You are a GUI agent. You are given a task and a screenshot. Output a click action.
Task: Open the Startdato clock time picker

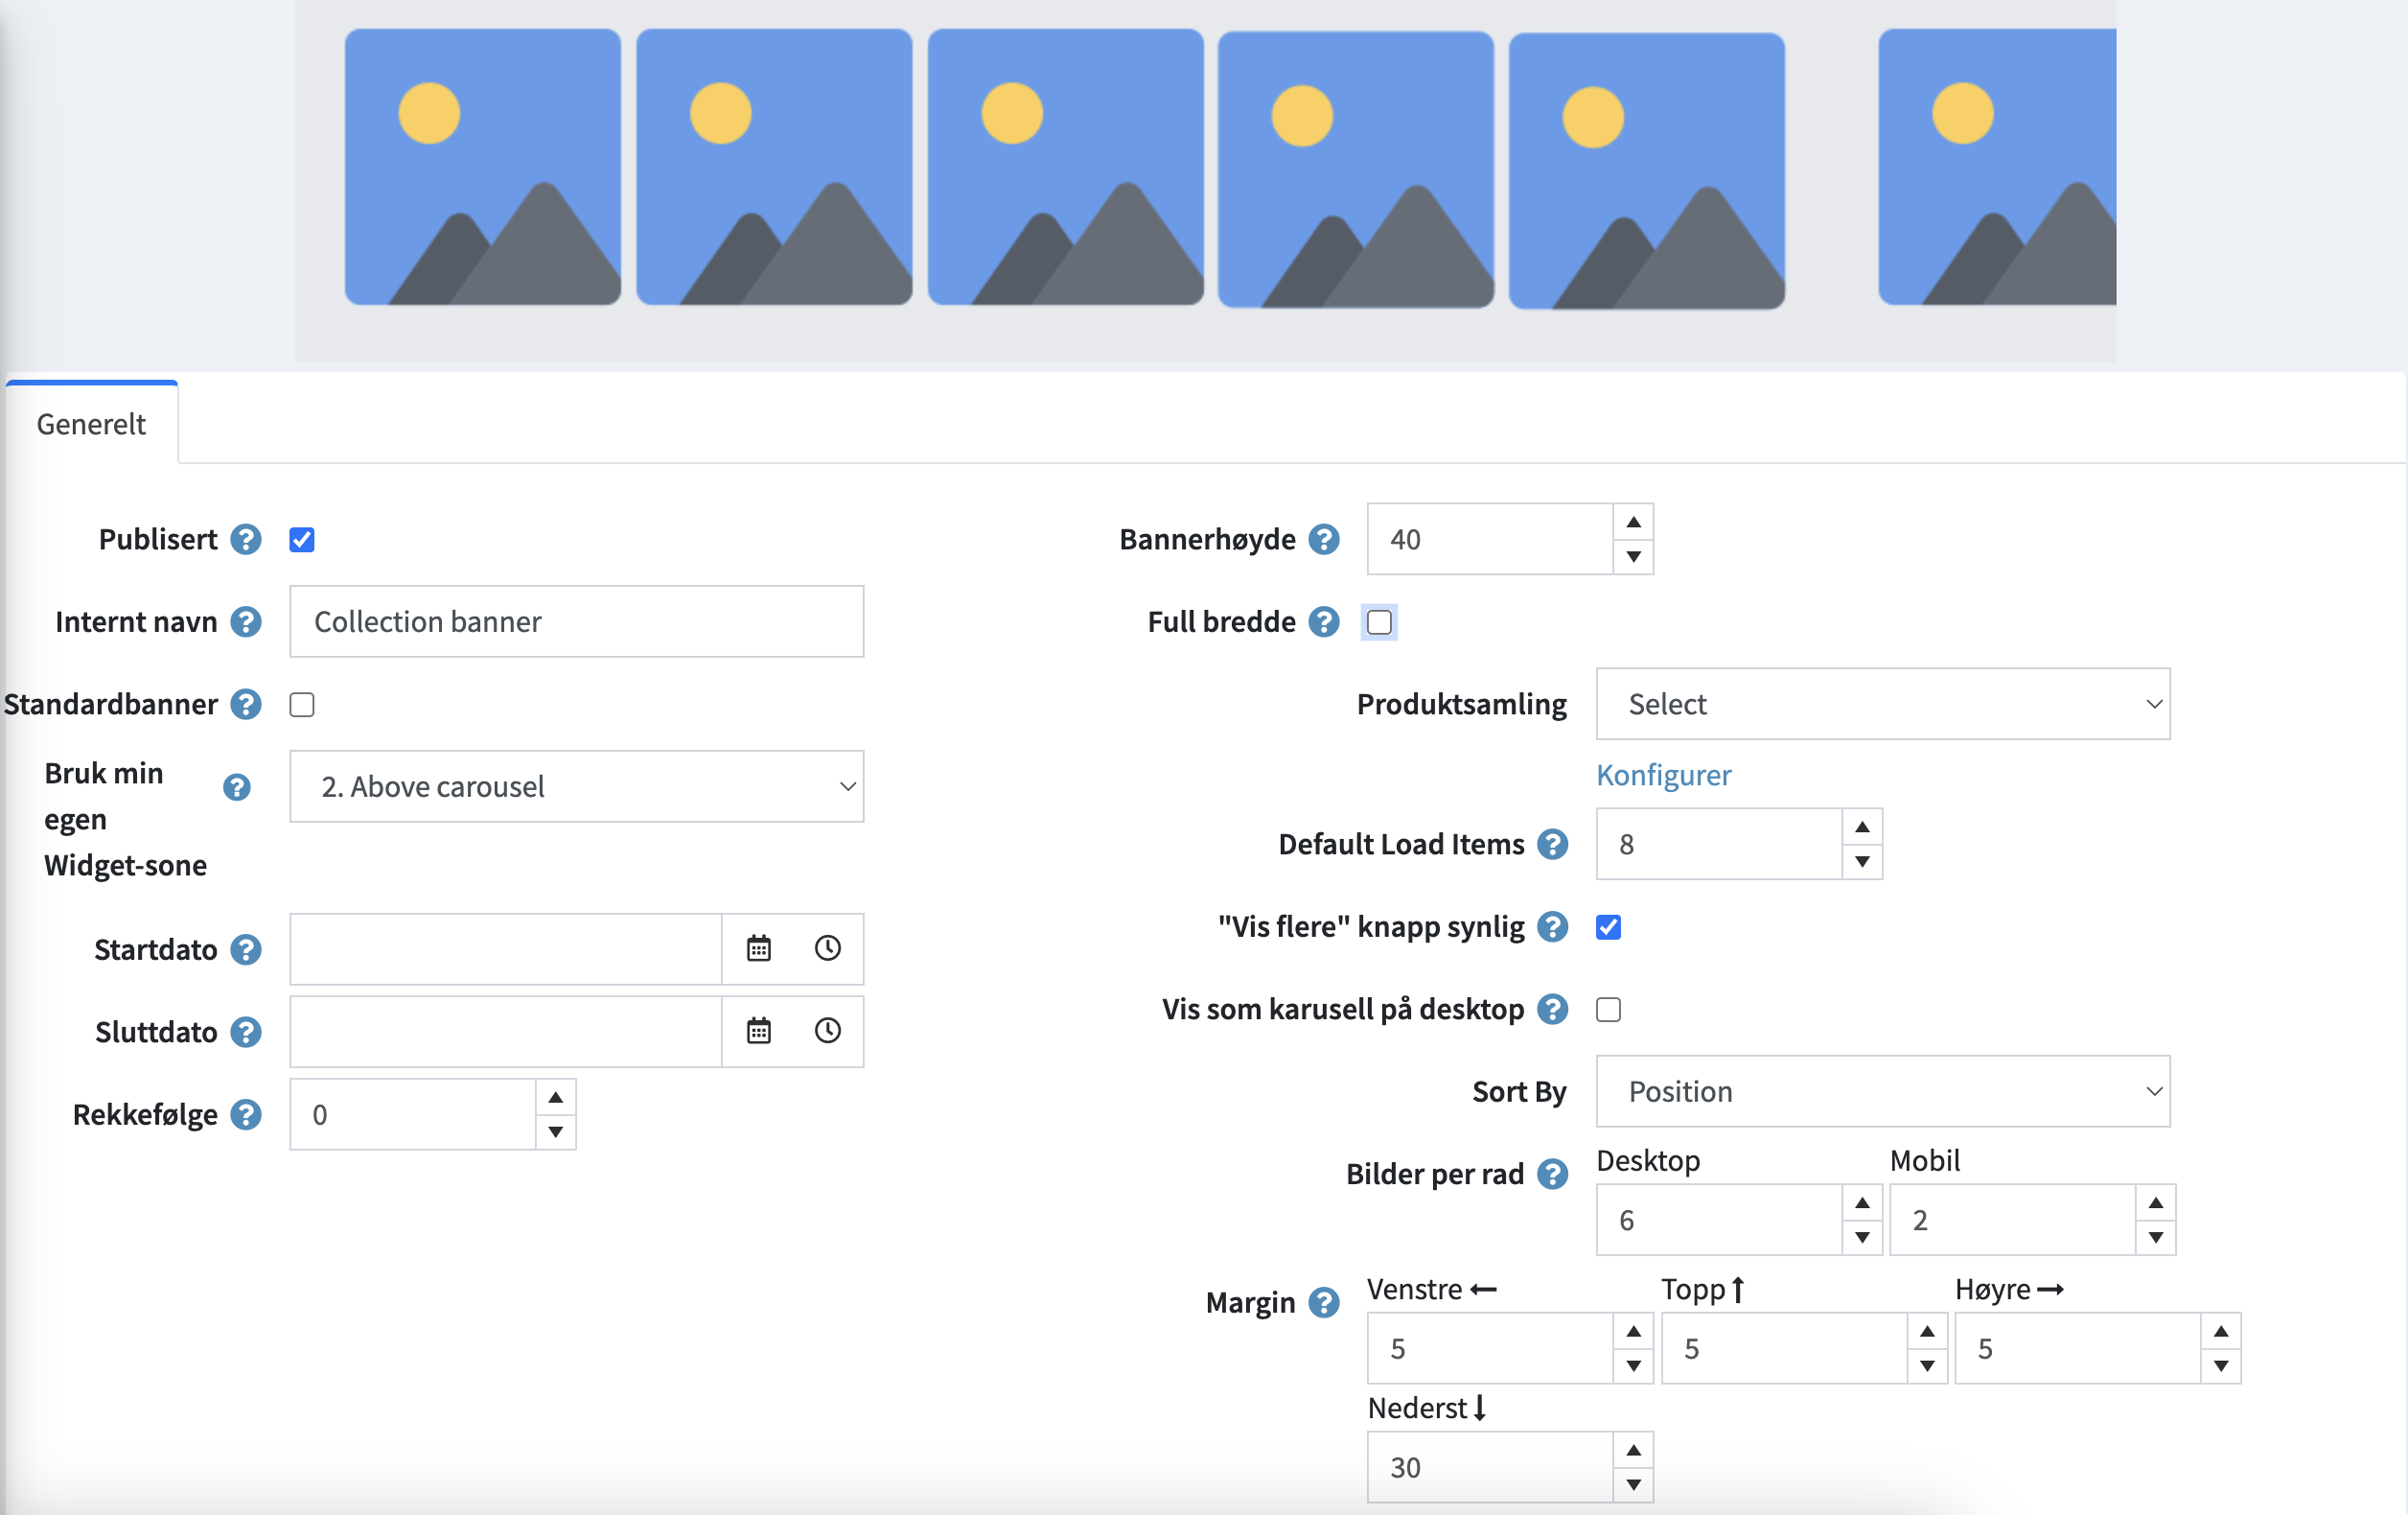point(827,948)
